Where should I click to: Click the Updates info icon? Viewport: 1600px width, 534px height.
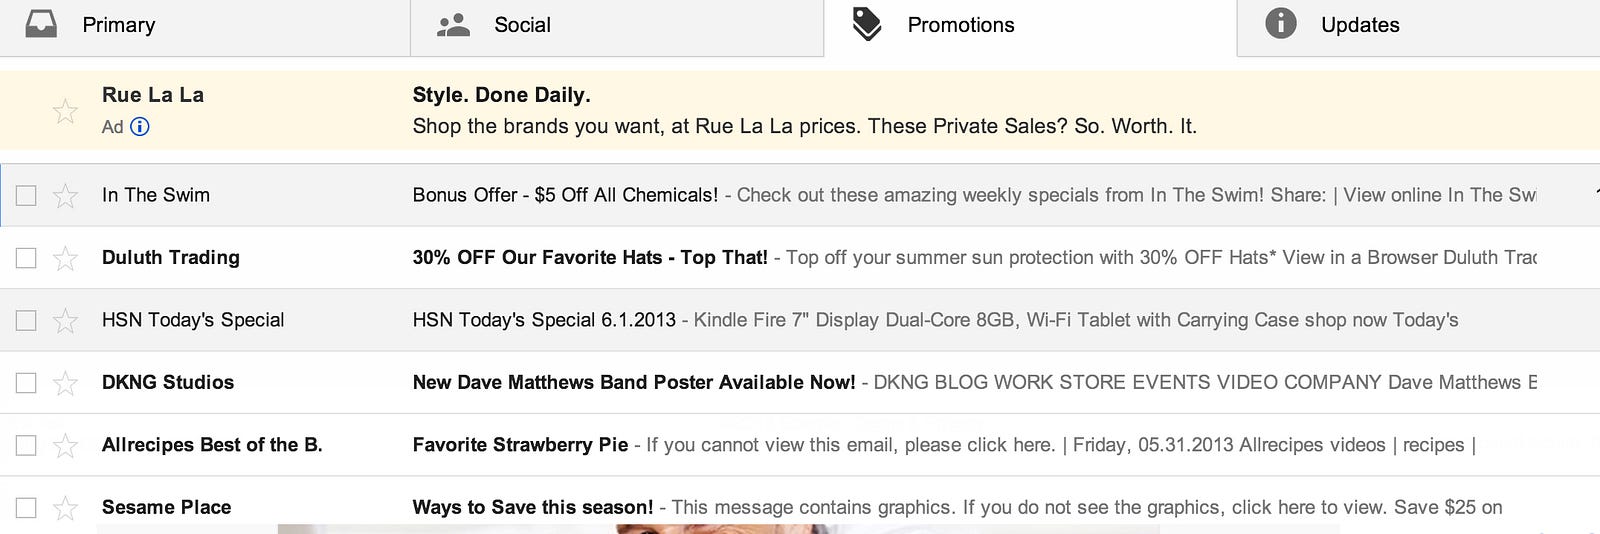[1280, 24]
